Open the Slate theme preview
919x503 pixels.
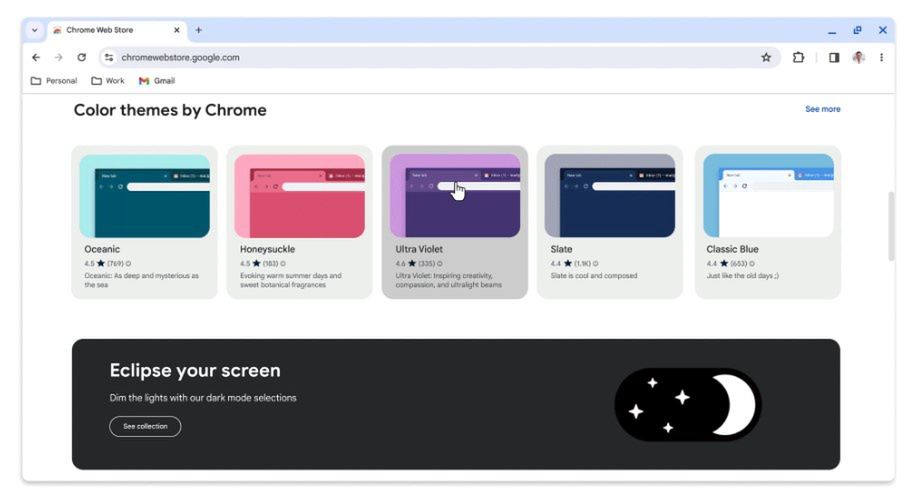point(610,196)
